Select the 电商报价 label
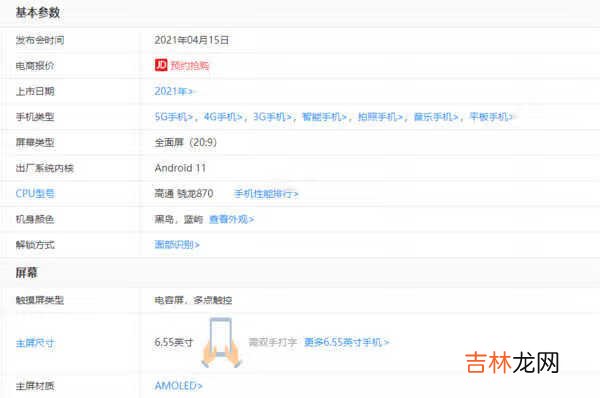Image resolution: width=600 pixels, height=398 pixels. pos(35,66)
